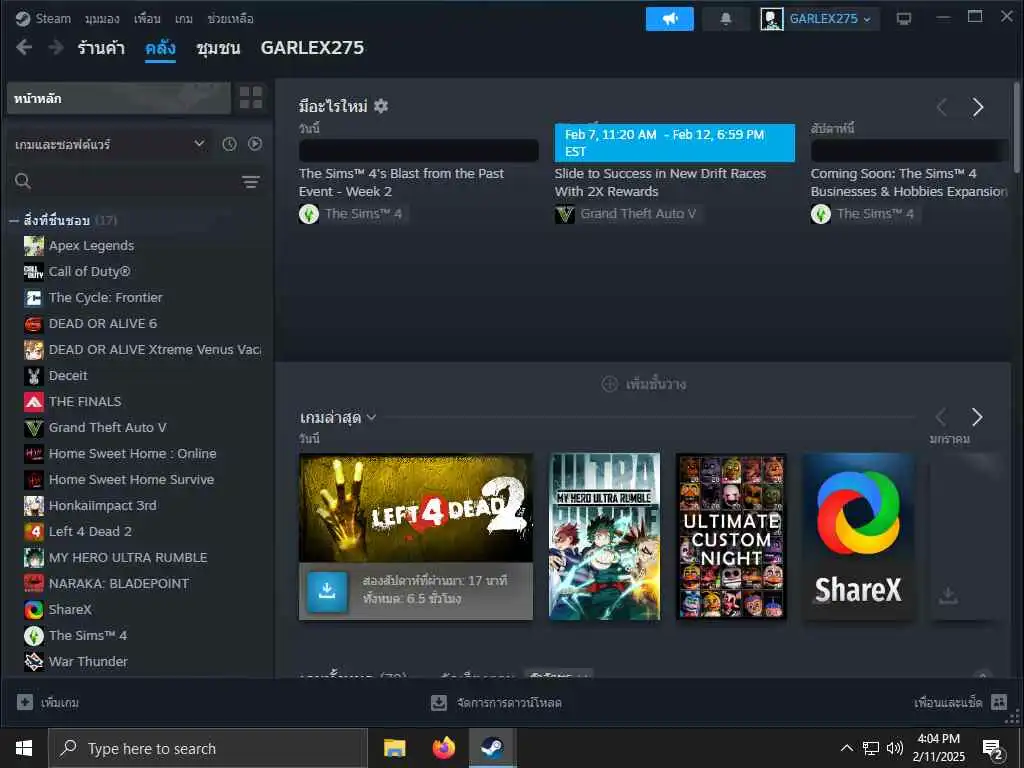Open Ultimate Custom Night cover thumbnail

(731, 536)
